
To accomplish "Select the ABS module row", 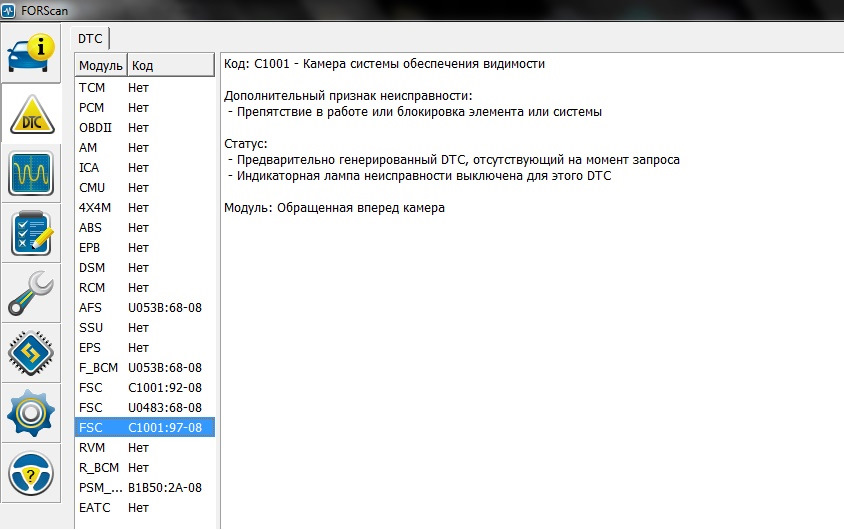I will 145,228.
